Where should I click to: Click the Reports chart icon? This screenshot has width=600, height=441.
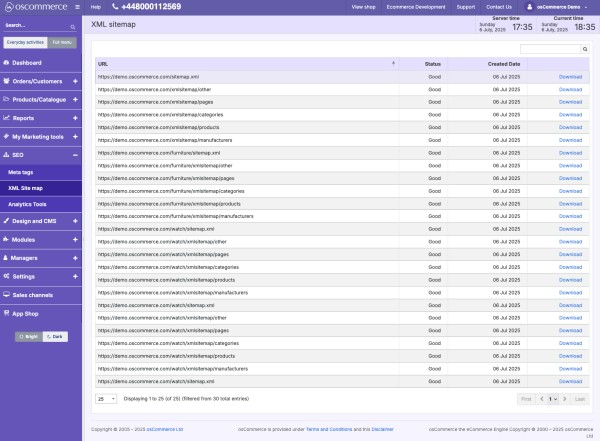(x=6, y=118)
